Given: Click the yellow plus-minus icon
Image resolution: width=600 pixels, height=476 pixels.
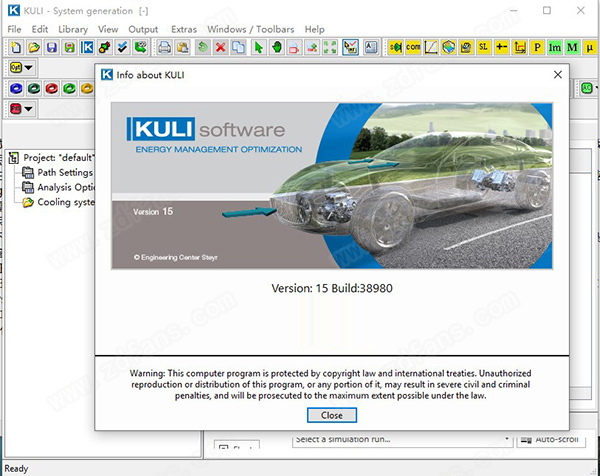Looking at the screenshot, I should click(501, 47).
